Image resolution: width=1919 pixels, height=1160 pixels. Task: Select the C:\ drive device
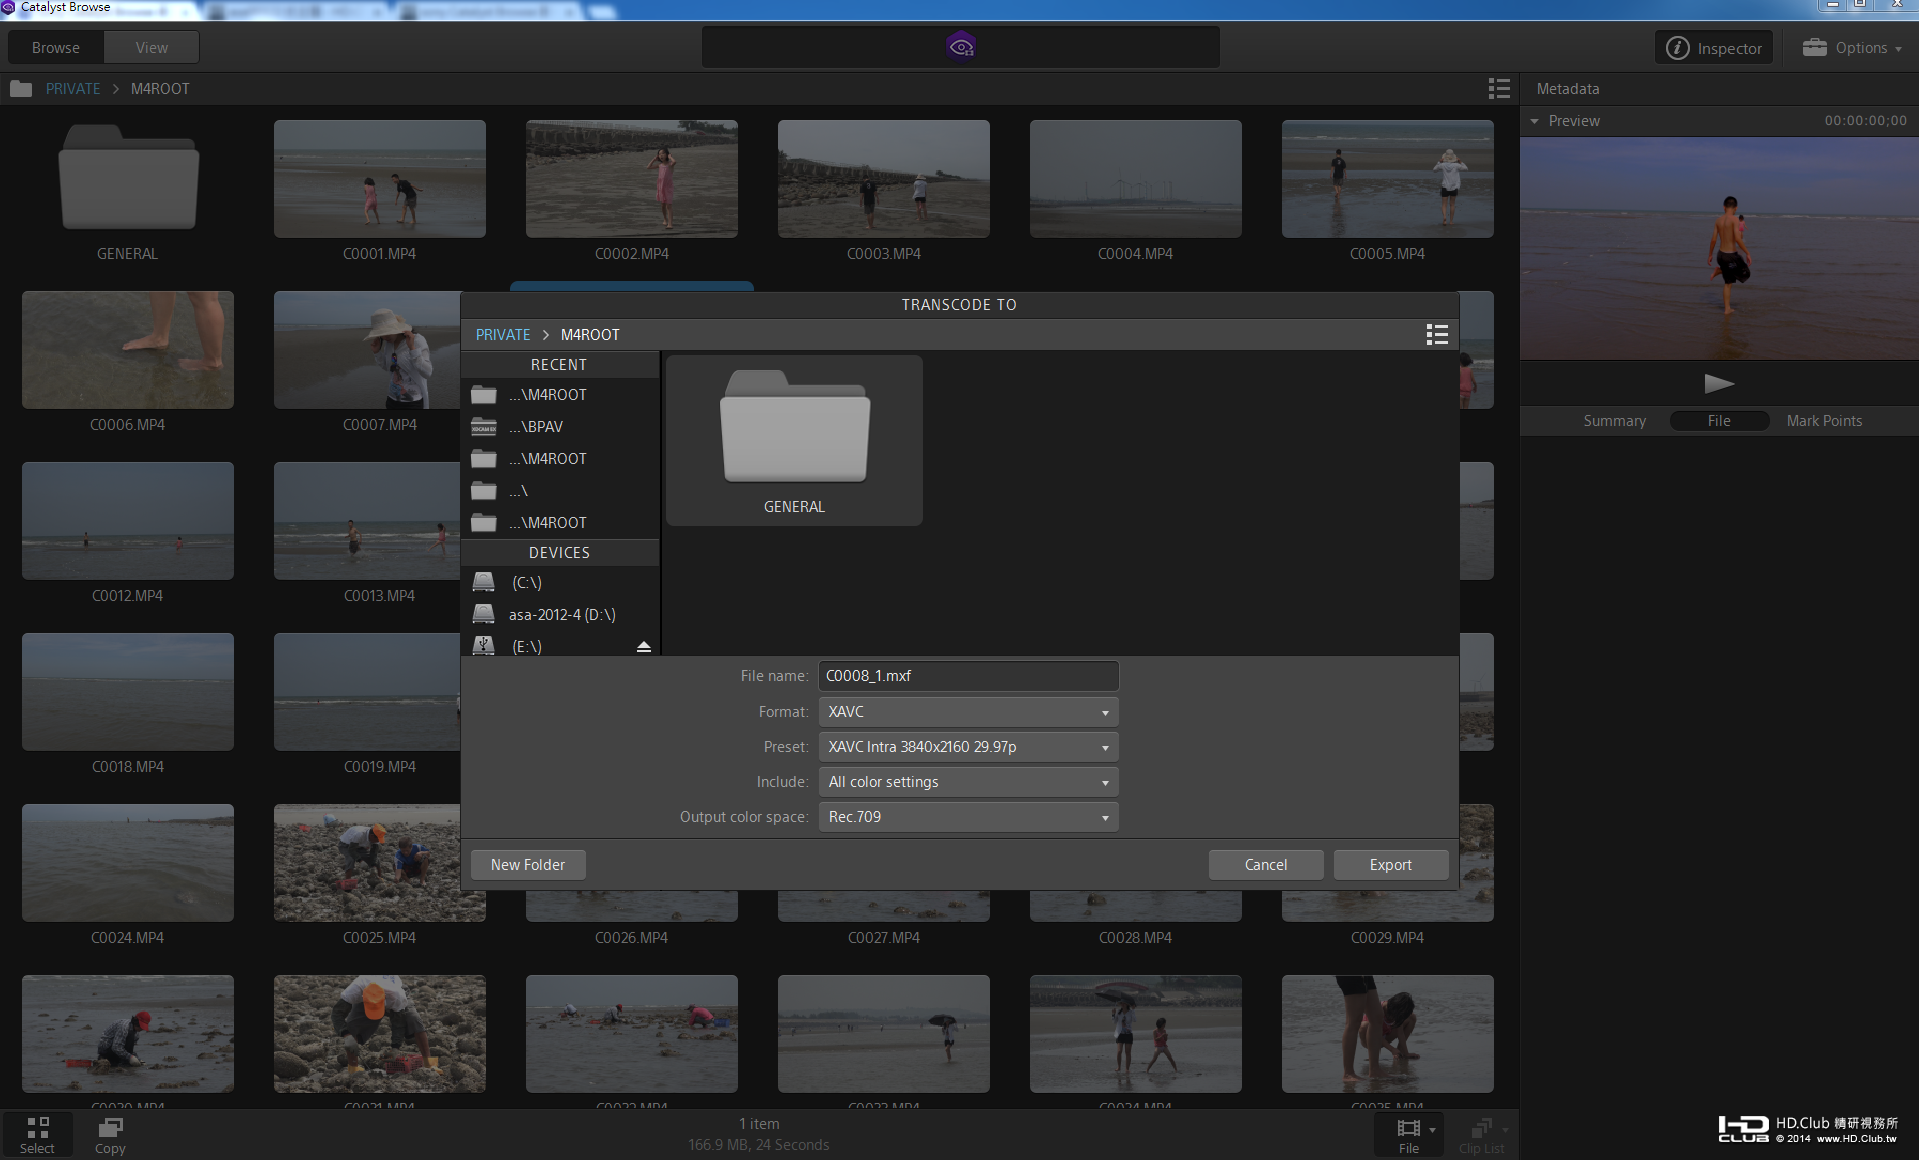coord(560,583)
